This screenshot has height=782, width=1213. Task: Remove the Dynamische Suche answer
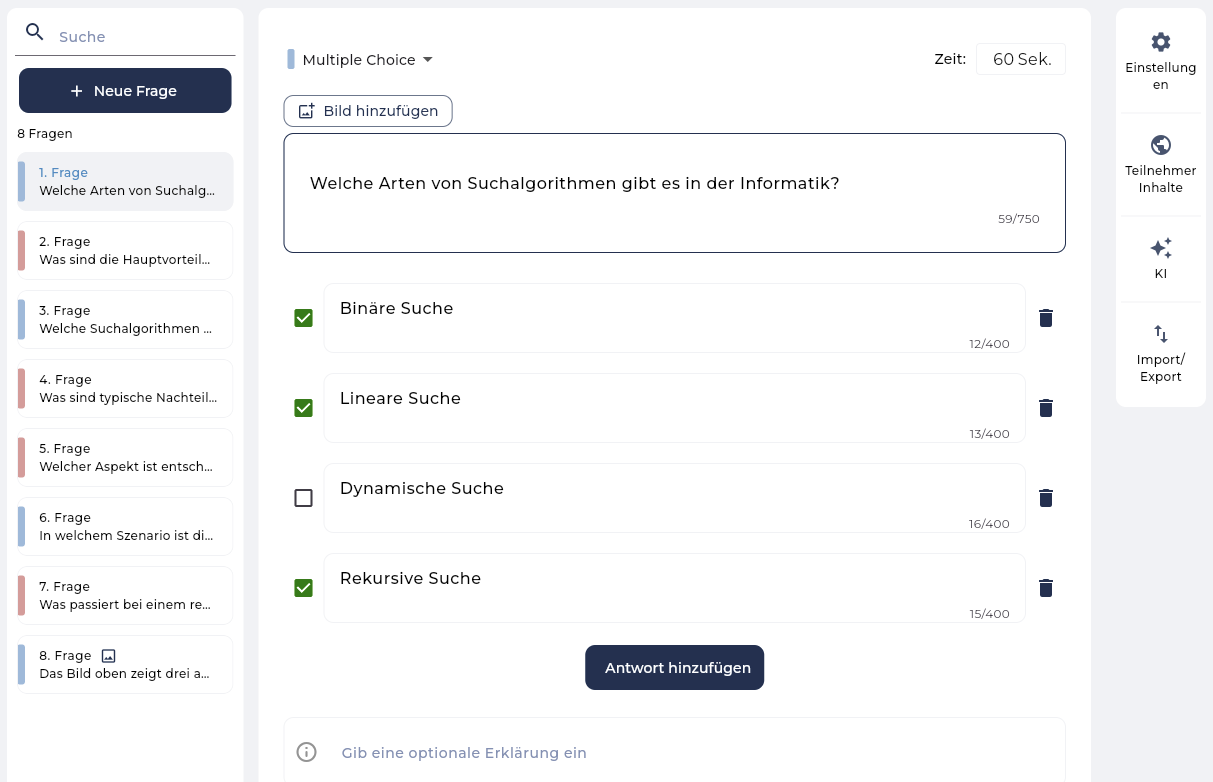[x=1046, y=498]
